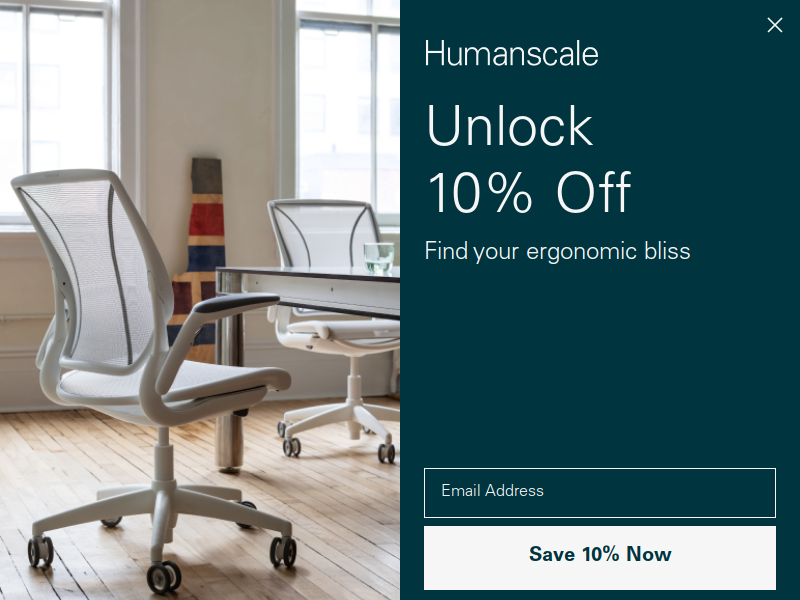Click the front chair's front caster wheel
The image size is (800, 600).
pos(164,577)
